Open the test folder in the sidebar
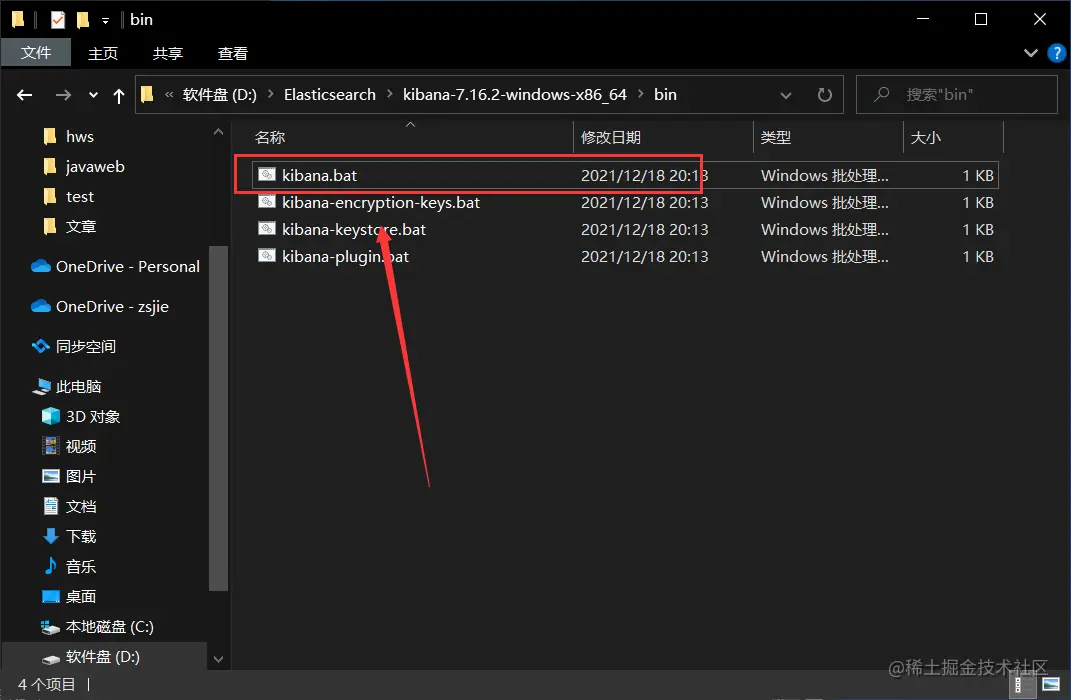Screen dimensions: 1071x700 79,197
